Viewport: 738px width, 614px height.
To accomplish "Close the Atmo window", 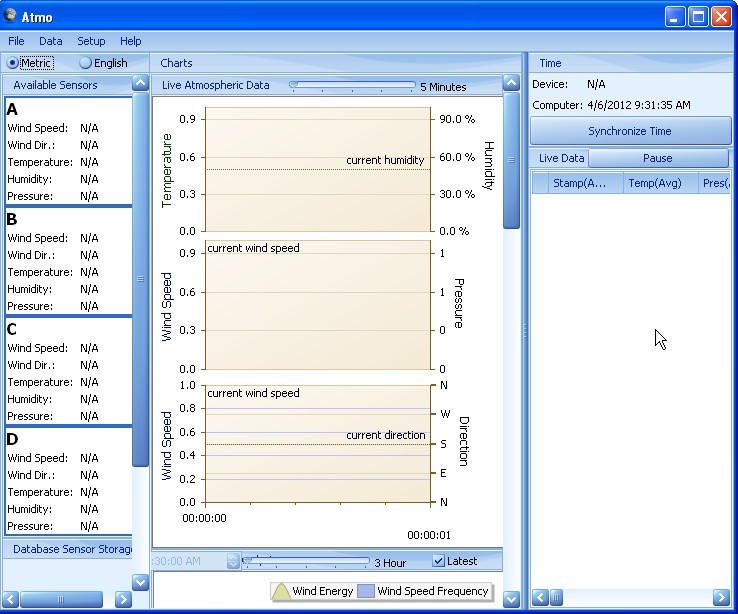I will coord(721,17).
